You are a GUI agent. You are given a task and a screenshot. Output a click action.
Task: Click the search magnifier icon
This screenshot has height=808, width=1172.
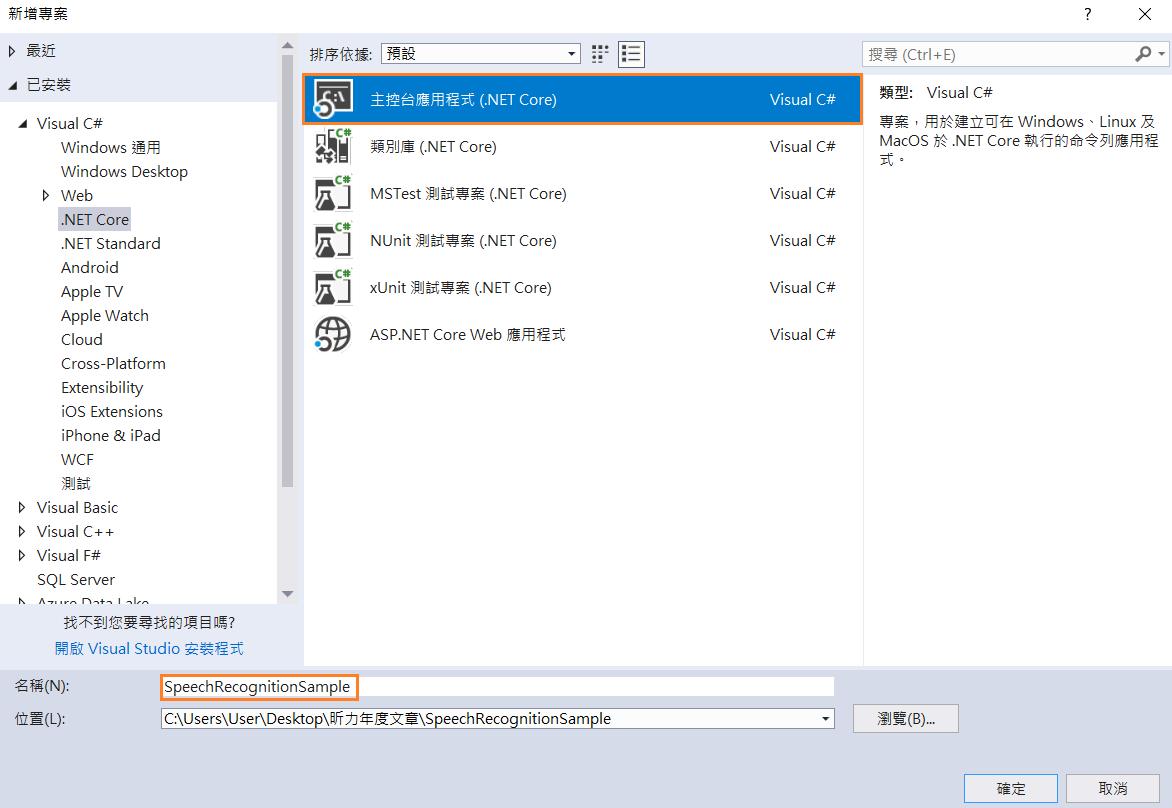(x=1143, y=54)
